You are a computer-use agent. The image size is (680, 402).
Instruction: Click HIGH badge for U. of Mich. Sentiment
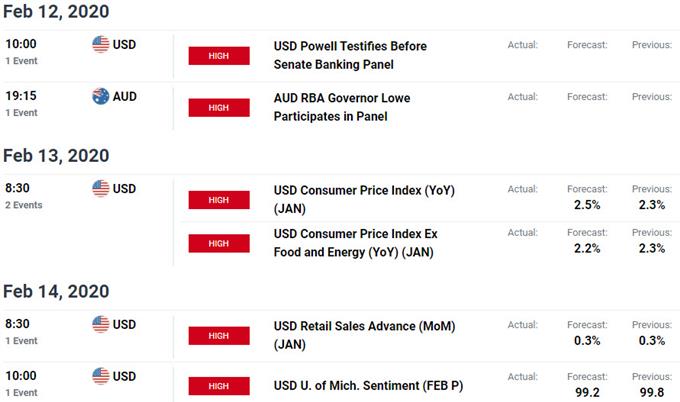pyautogui.click(x=219, y=386)
